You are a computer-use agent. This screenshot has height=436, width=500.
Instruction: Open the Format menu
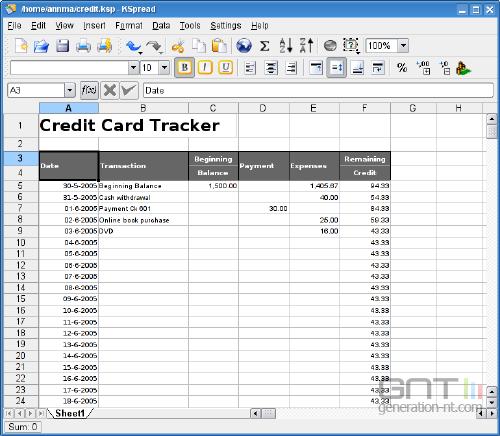pyautogui.click(x=129, y=26)
